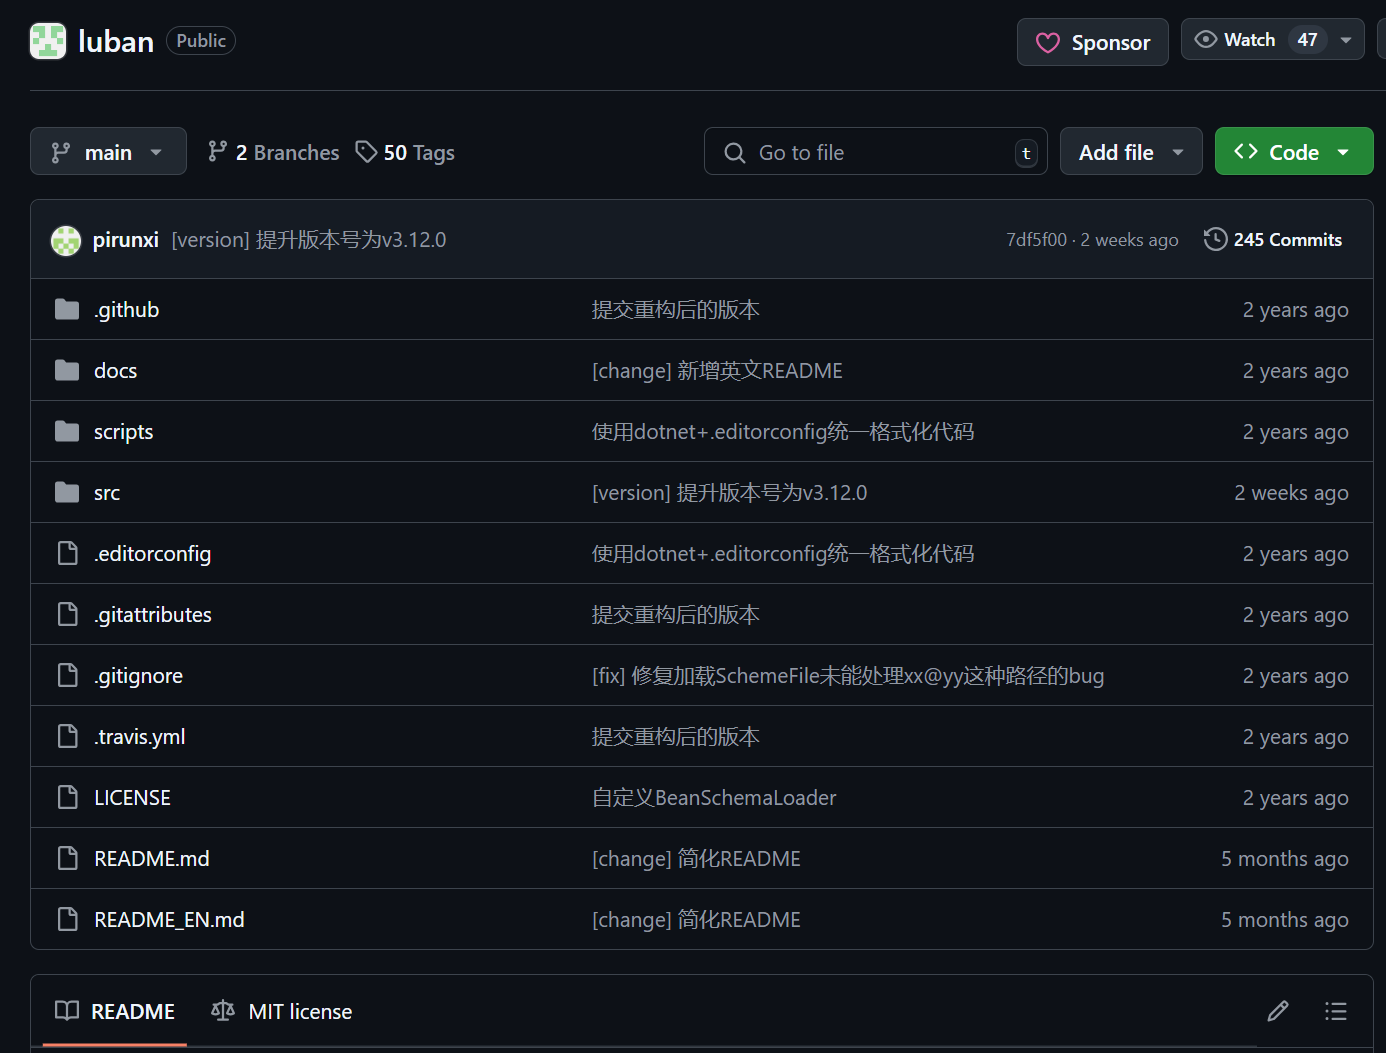Click the book icon beside README heading
The height and width of the screenshot is (1053, 1386).
point(66,1011)
